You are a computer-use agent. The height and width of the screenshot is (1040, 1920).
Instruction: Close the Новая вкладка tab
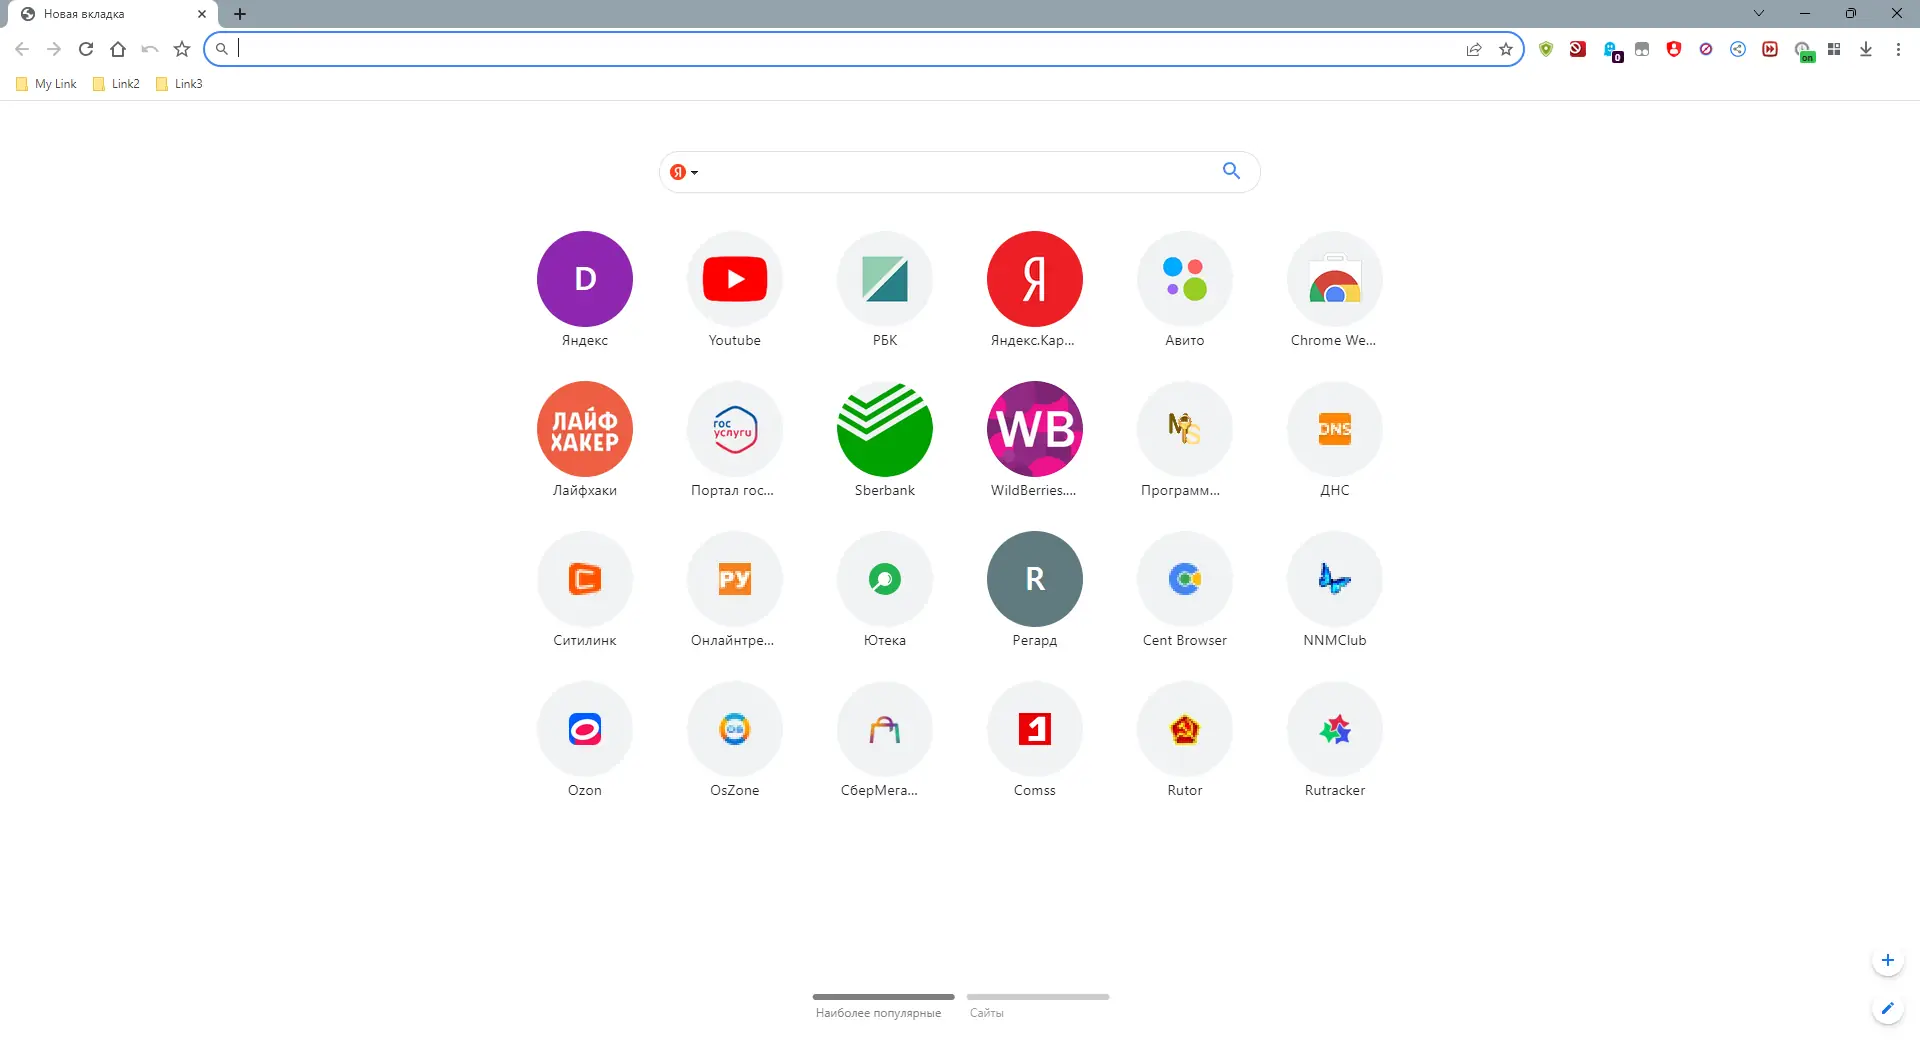pos(202,14)
